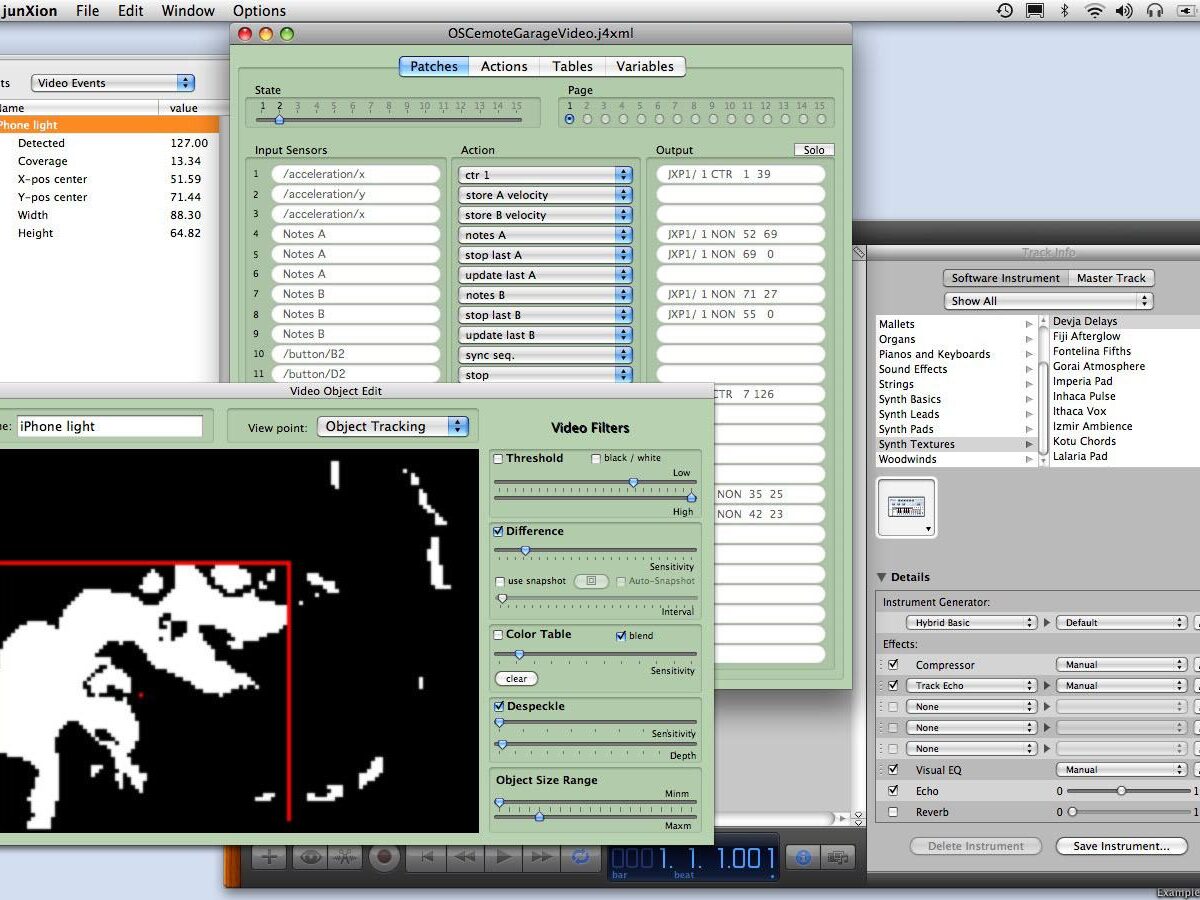Toggle the cycle loop button
The image size is (1200, 900).
coord(580,857)
